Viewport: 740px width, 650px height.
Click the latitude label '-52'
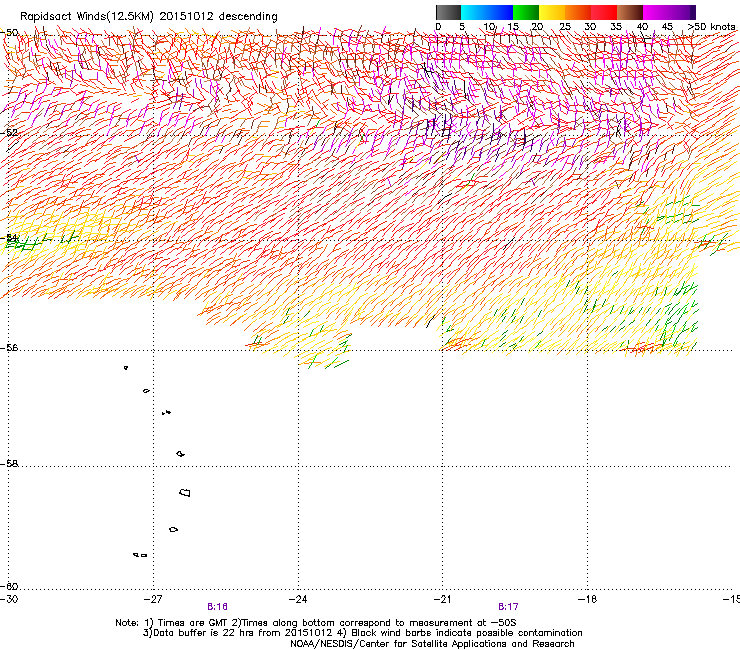(9, 133)
